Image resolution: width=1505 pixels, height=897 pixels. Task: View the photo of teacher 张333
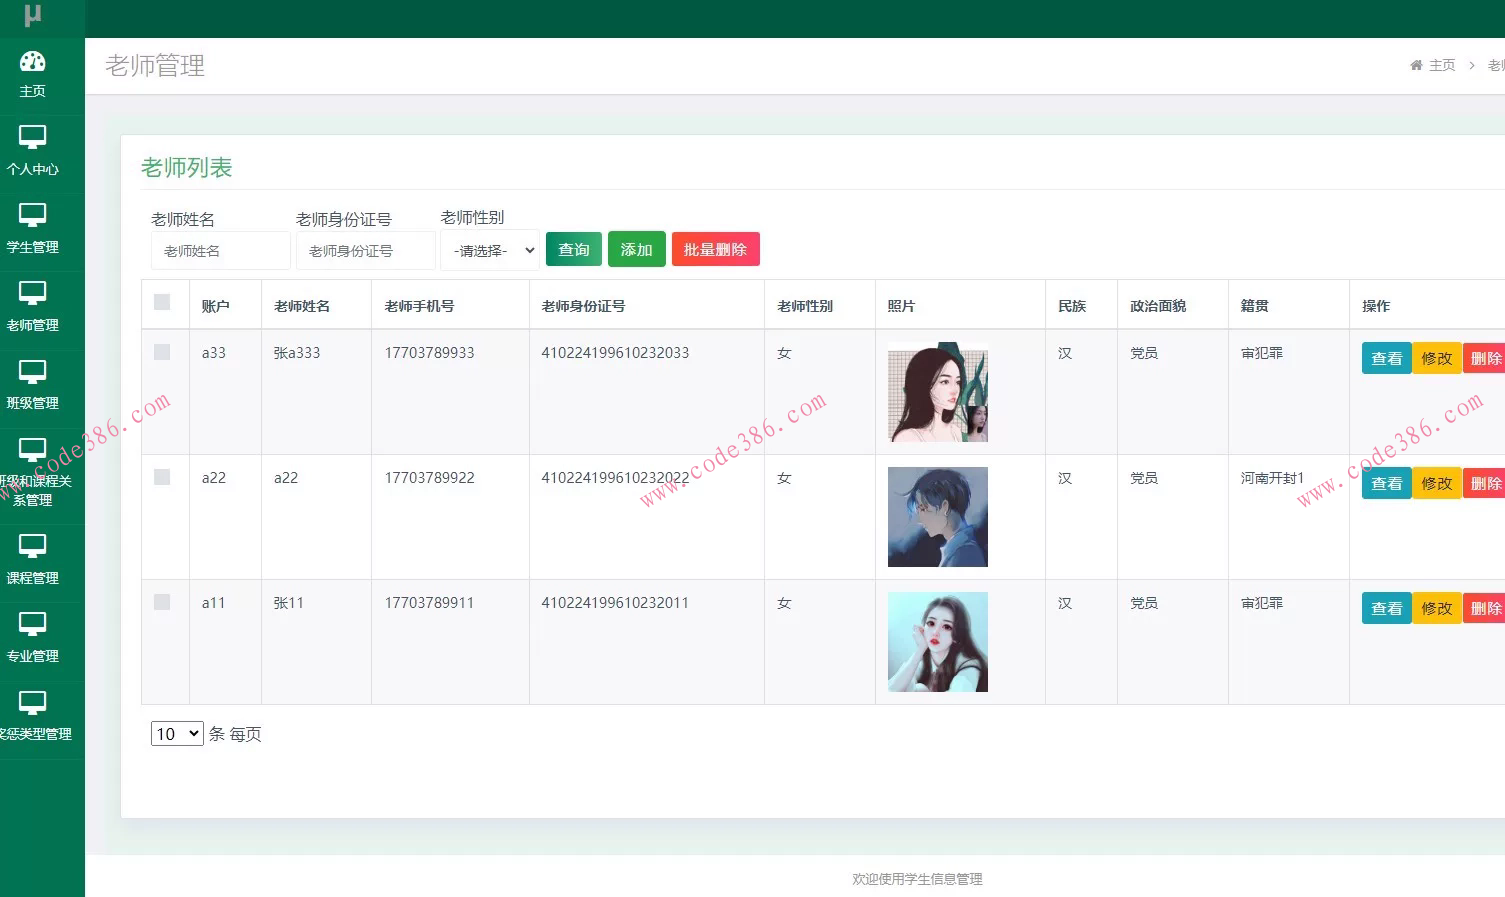[x=937, y=392]
